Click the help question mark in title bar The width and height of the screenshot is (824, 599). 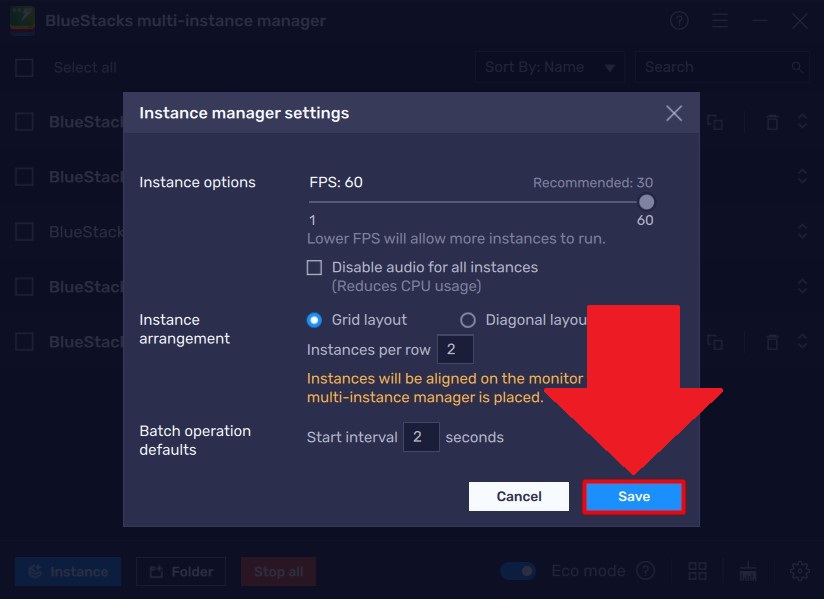coord(679,20)
